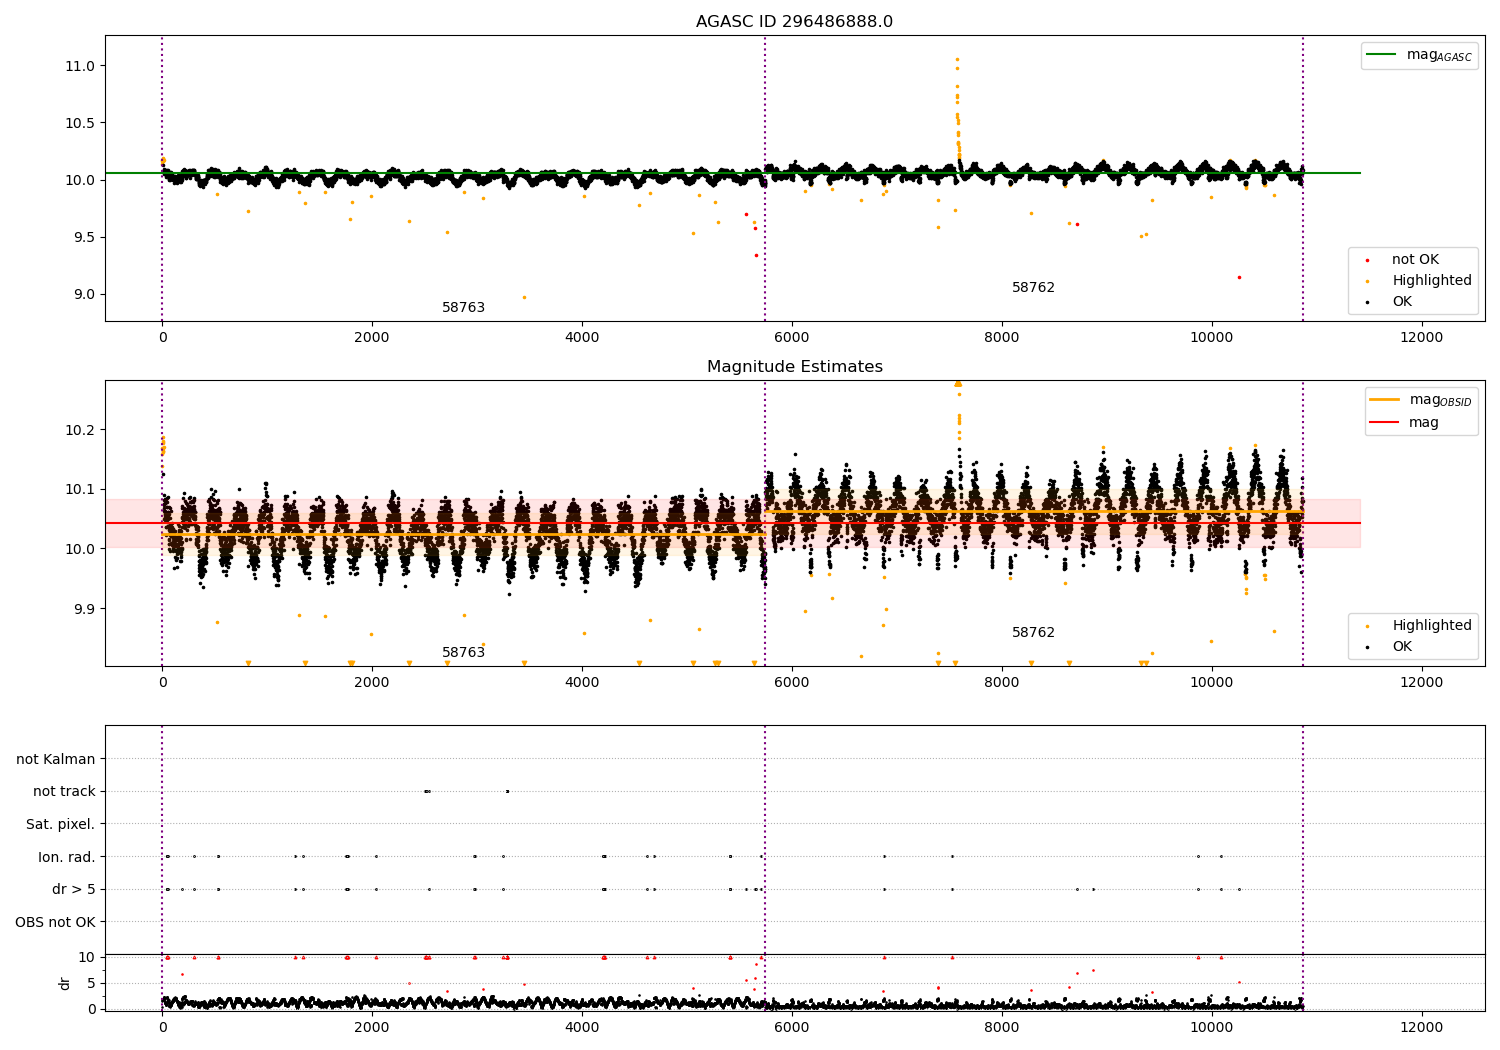The width and height of the screenshot is (1500, 1050).
Task: Click the '11.0' y-axis tick of top plot
Action: tap(82, 66)
